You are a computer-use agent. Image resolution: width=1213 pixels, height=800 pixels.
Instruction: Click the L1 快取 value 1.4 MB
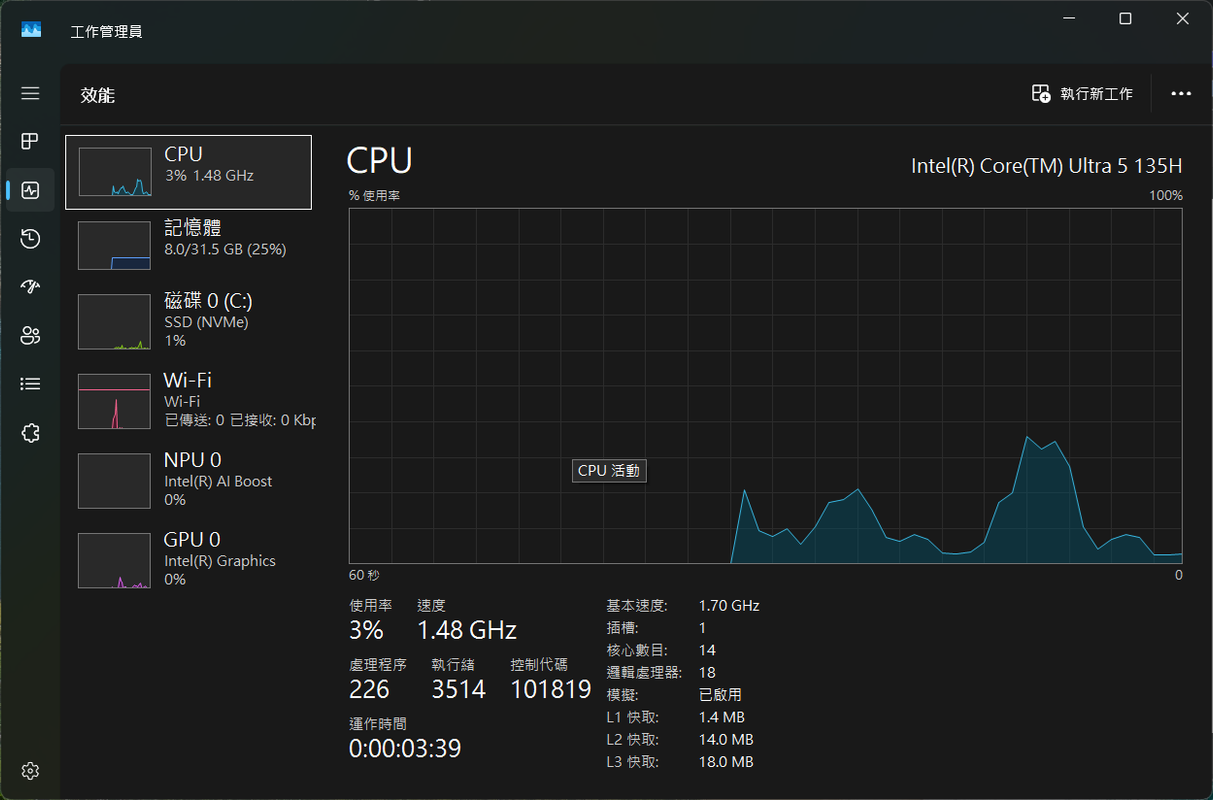[x=722, y=717]
